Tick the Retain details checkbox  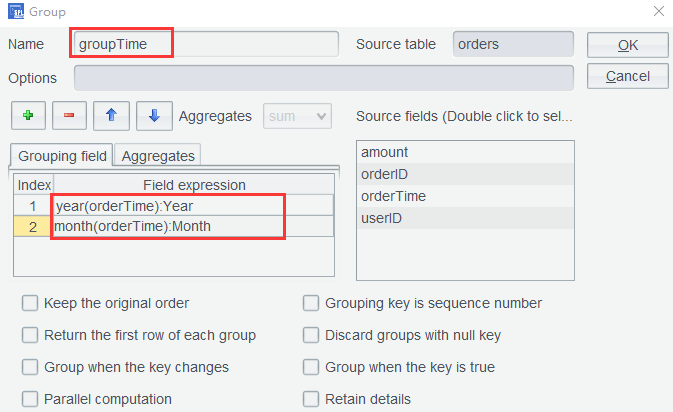[311, 399]
